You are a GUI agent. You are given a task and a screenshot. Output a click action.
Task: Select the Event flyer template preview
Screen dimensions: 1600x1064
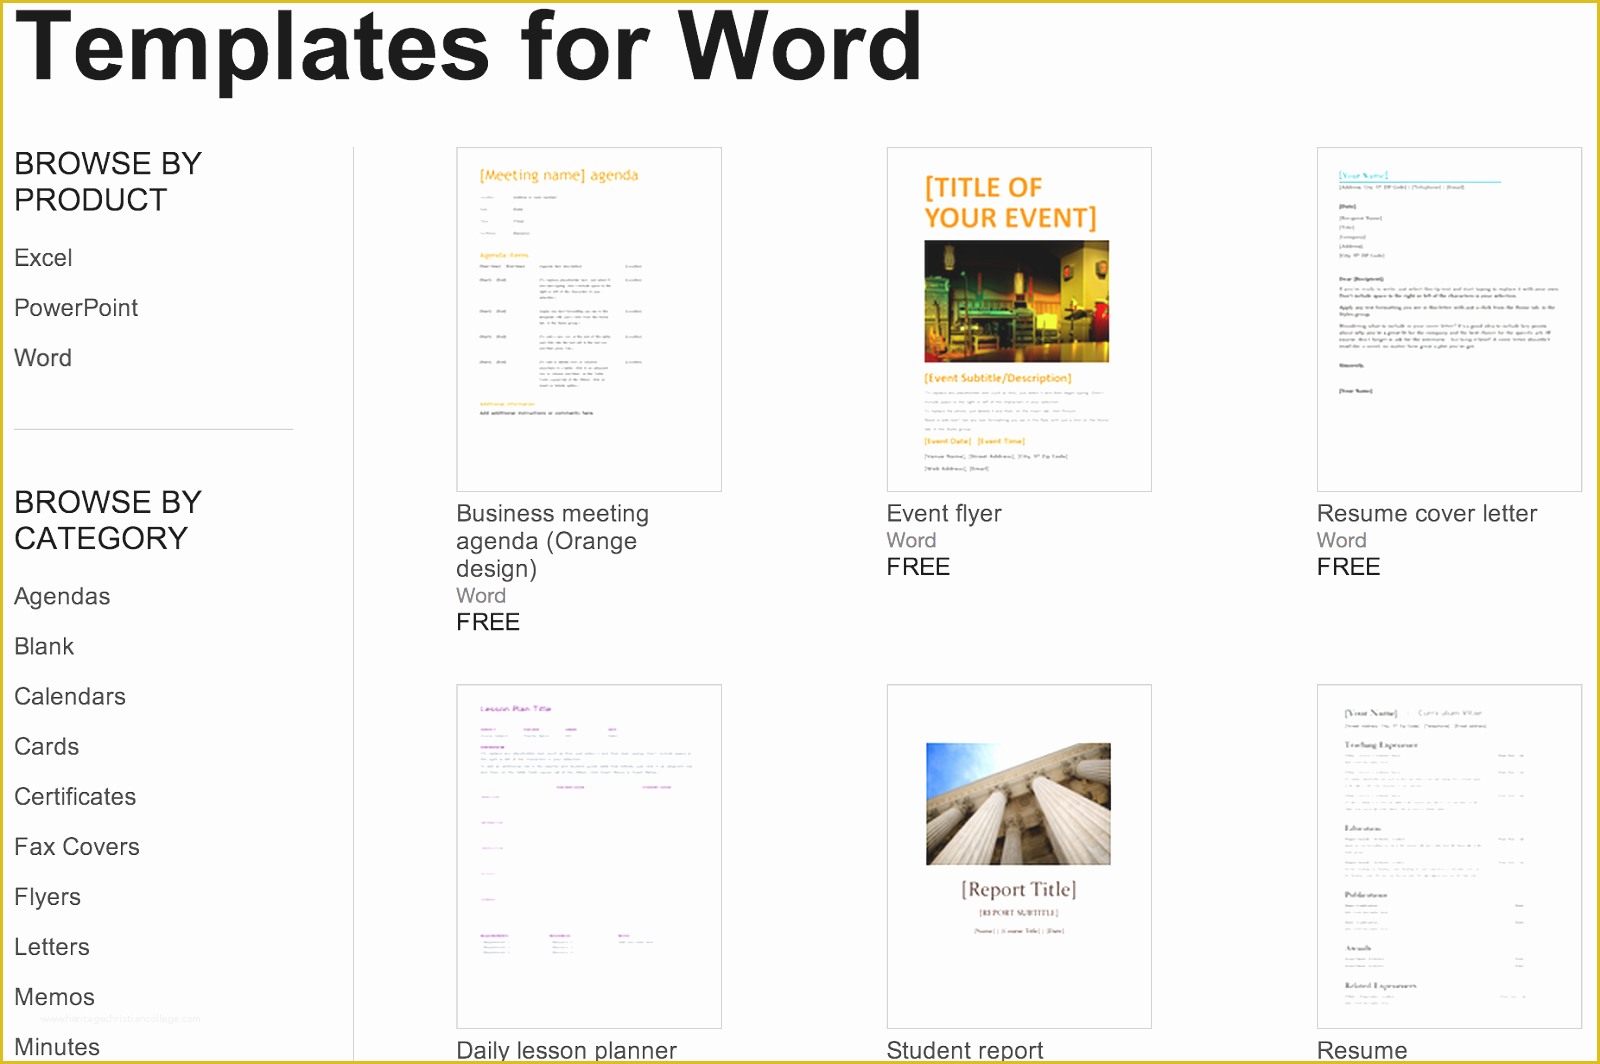tap(1018, 319)
